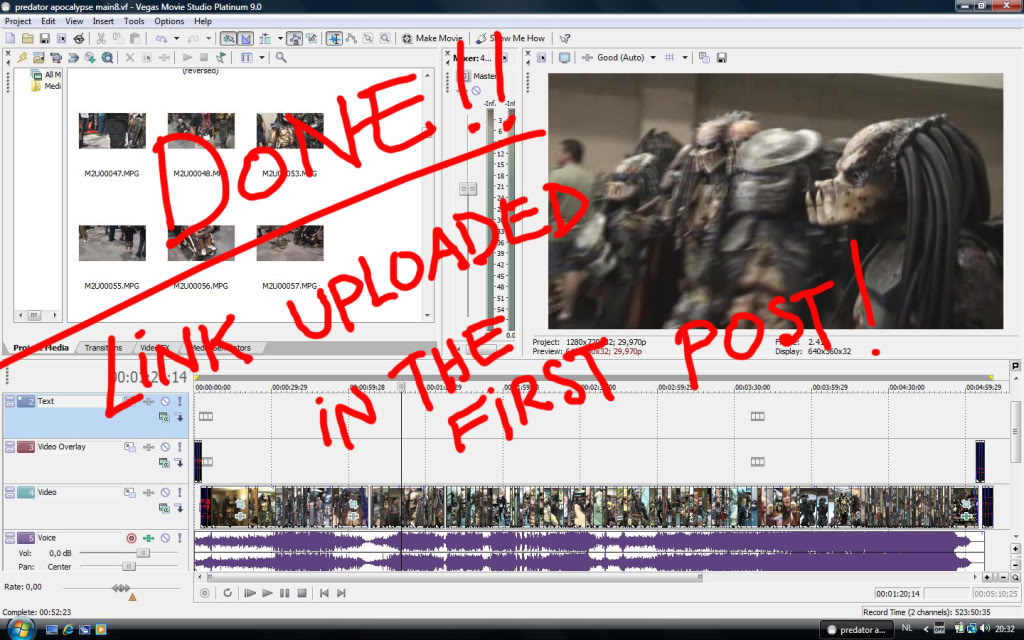Select the Zoom edit tool

[385, 39]
